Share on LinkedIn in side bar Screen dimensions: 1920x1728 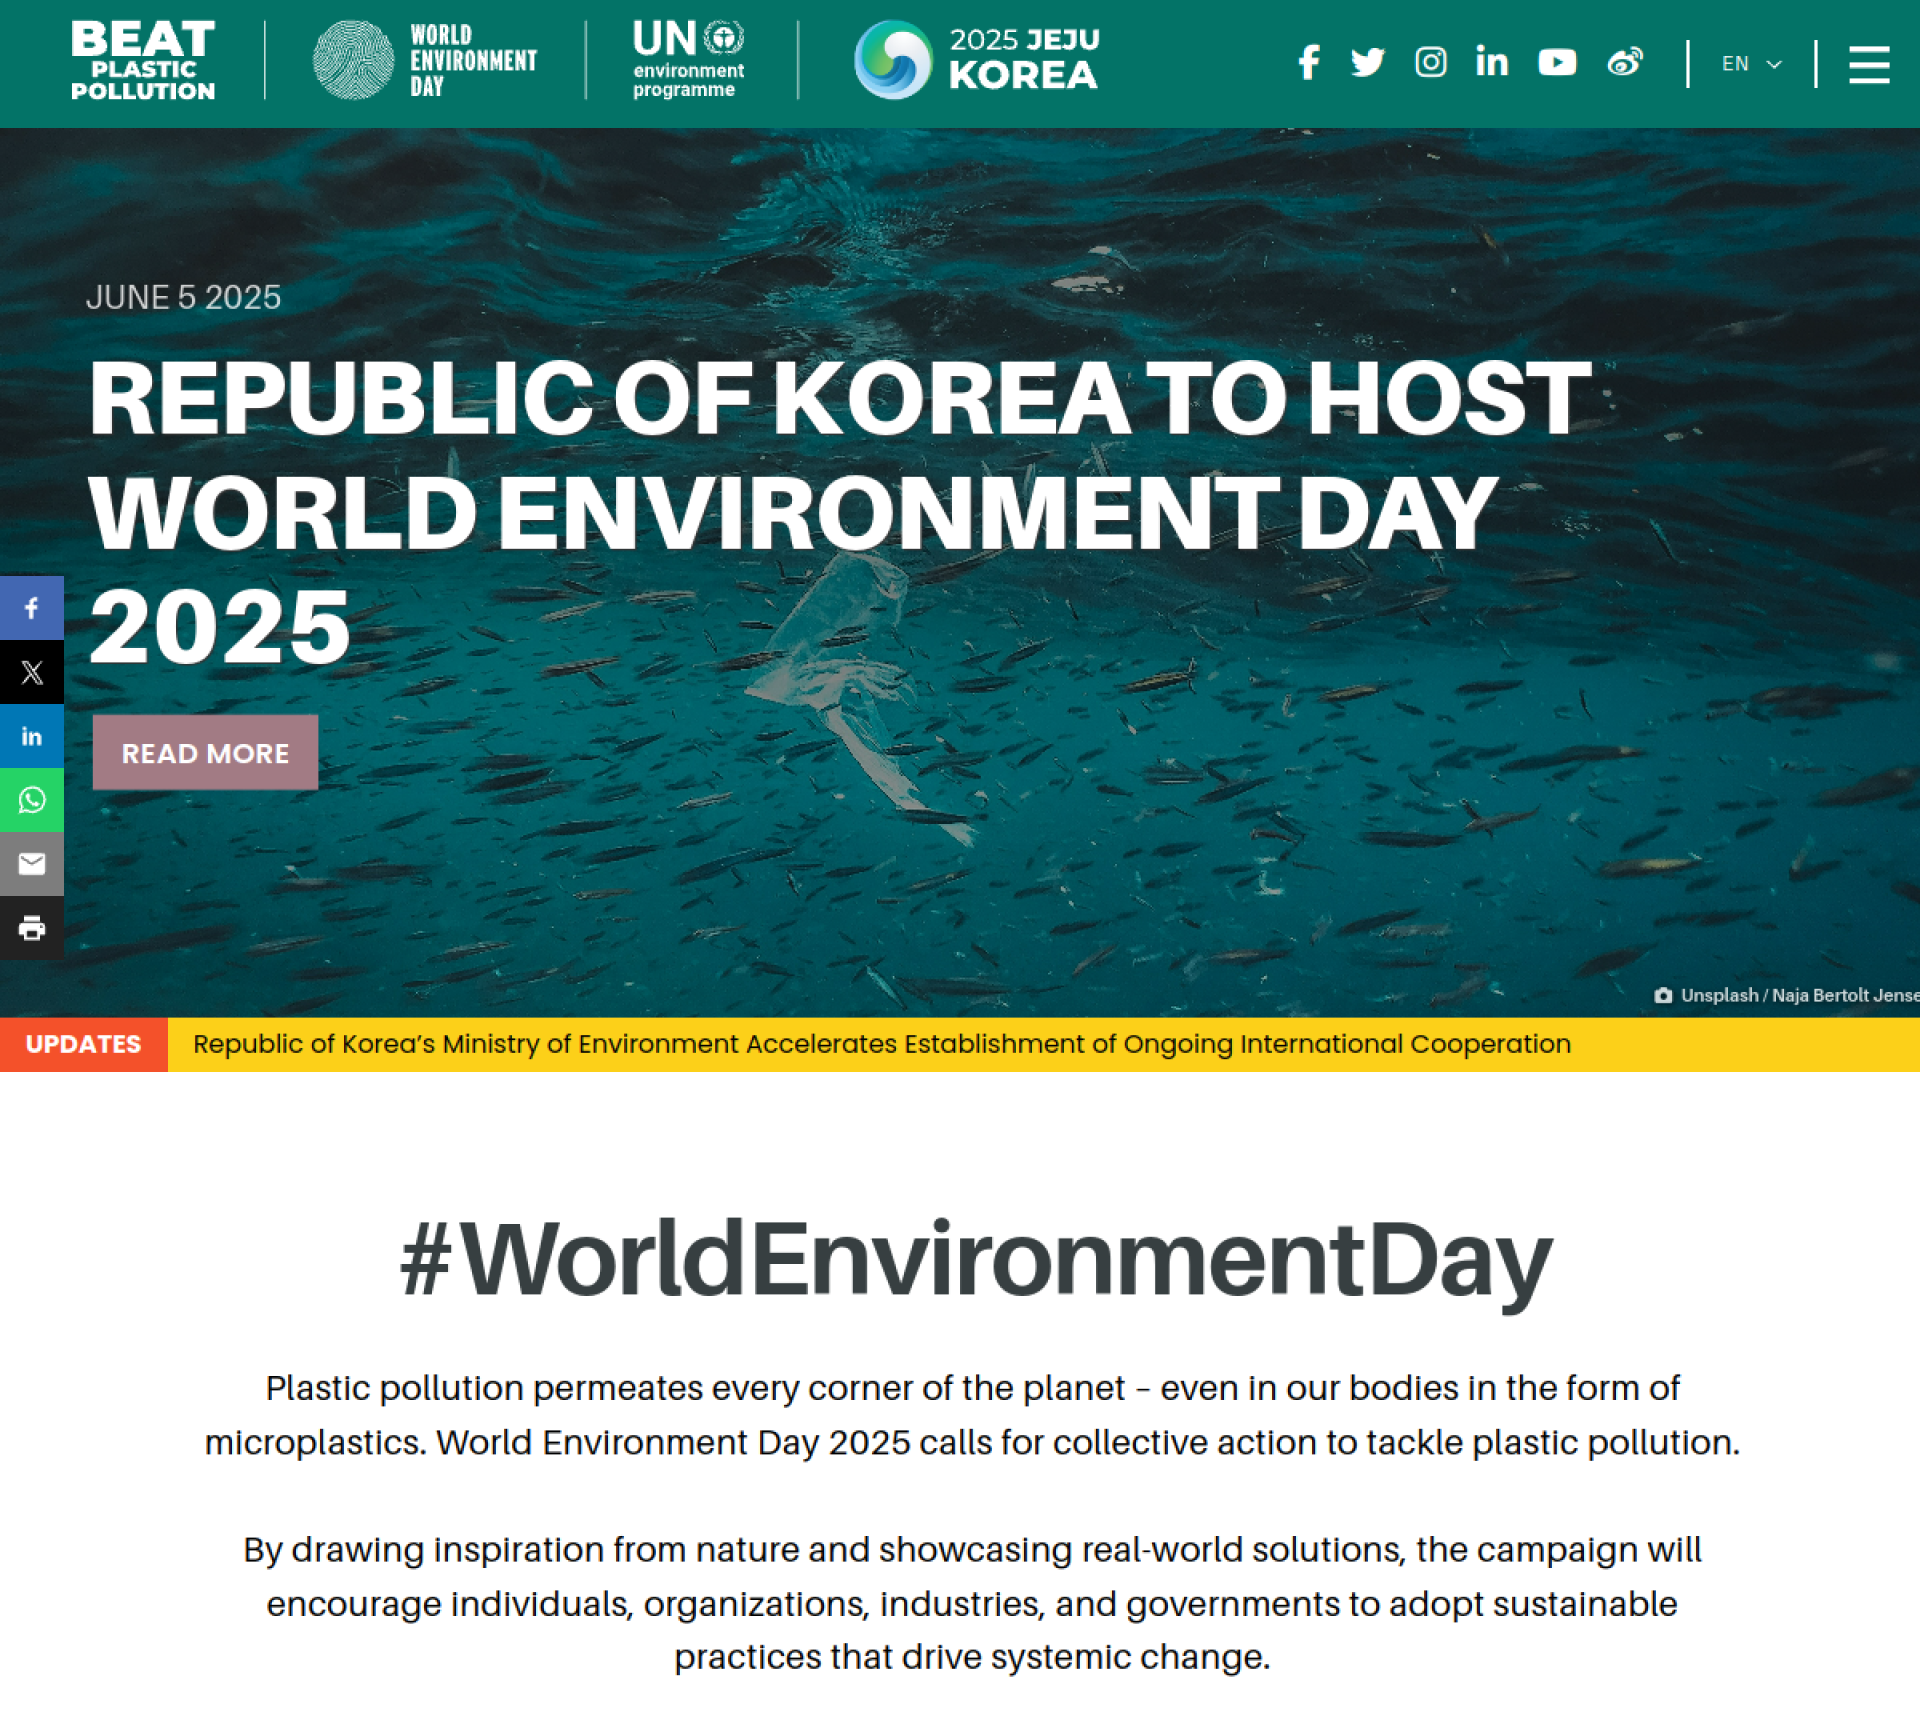(32, 736)
